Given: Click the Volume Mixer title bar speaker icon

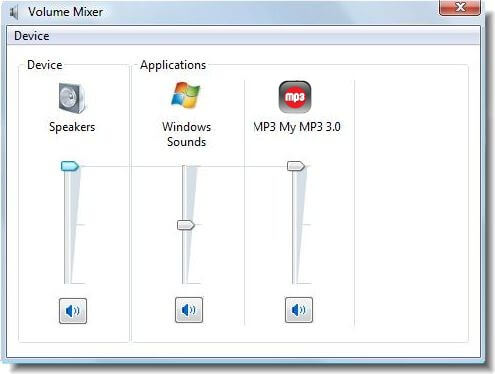Looking at the screenshot, I should 14,13.
